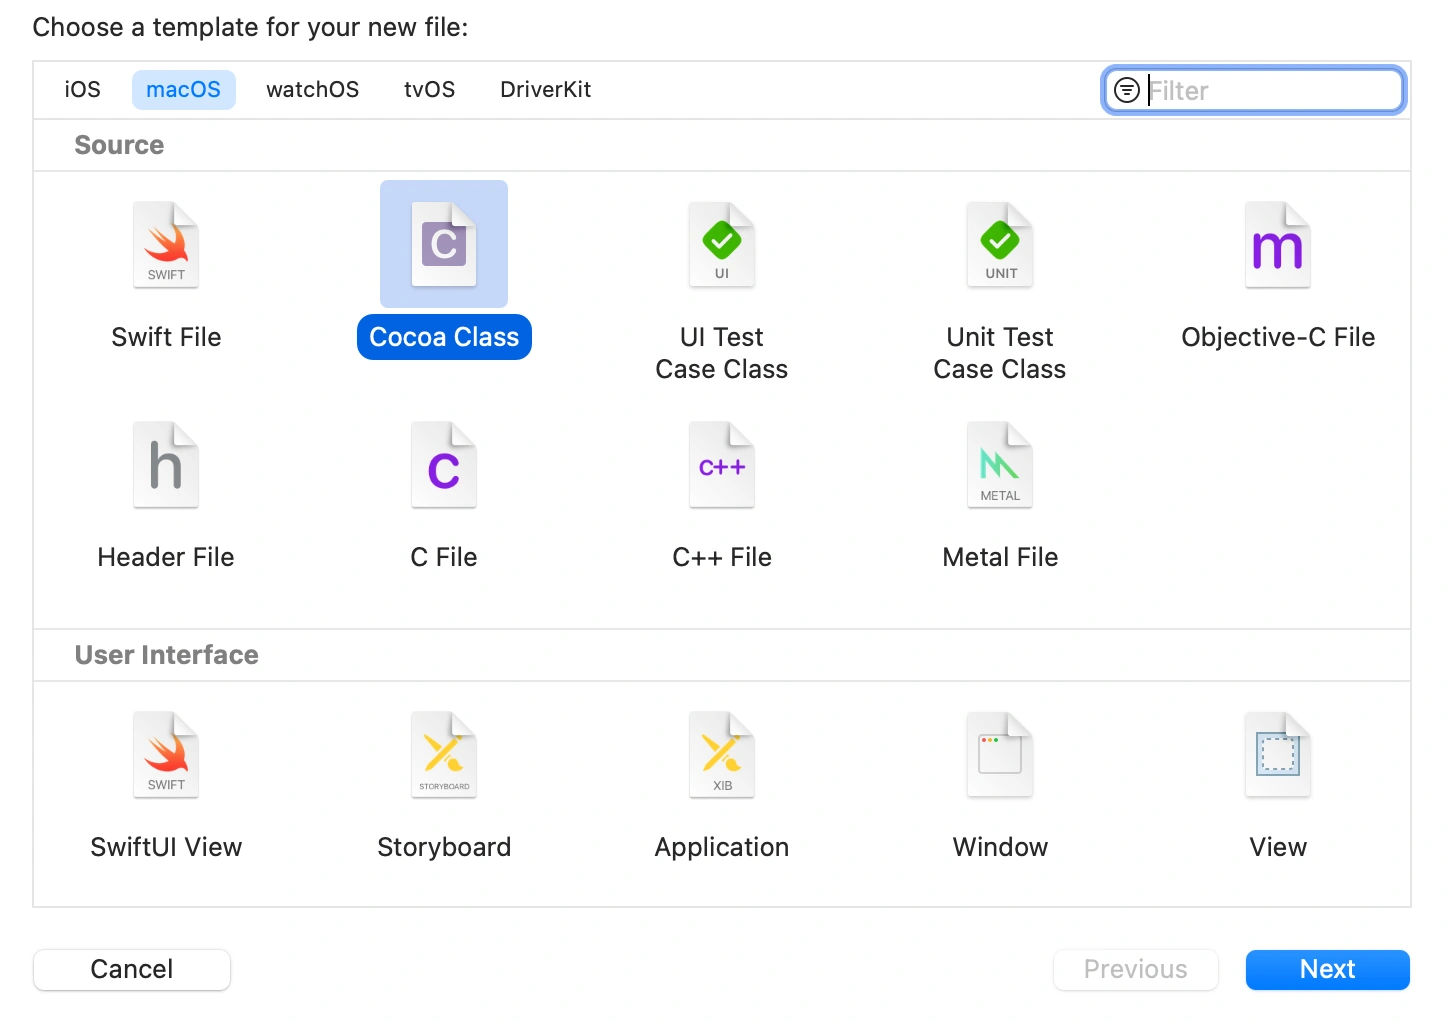1448x1022 pixels.
Task: Switch to the watchOS platform tab
Action: click(x=312, y=90)
